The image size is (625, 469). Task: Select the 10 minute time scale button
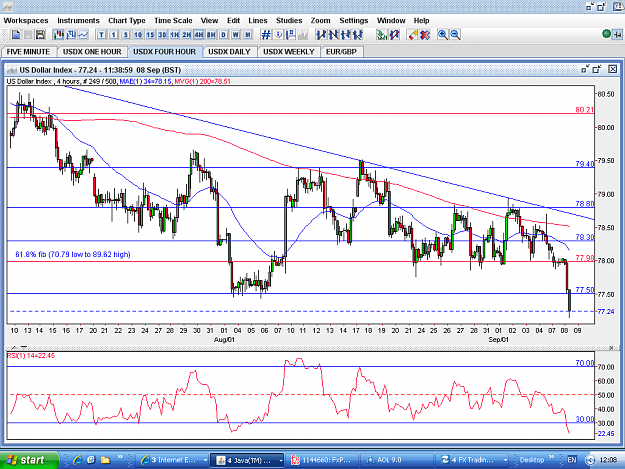138,35
